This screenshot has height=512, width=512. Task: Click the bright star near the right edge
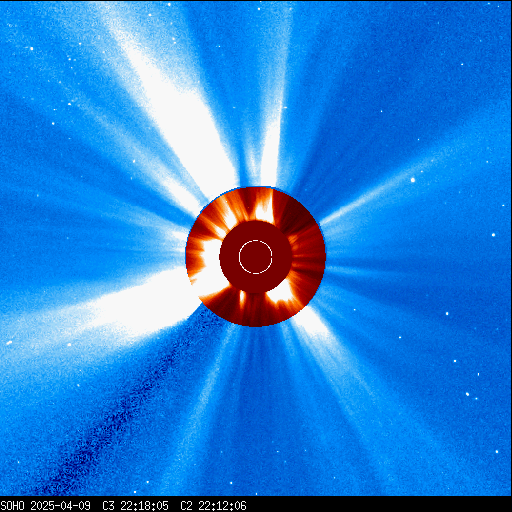493,235
